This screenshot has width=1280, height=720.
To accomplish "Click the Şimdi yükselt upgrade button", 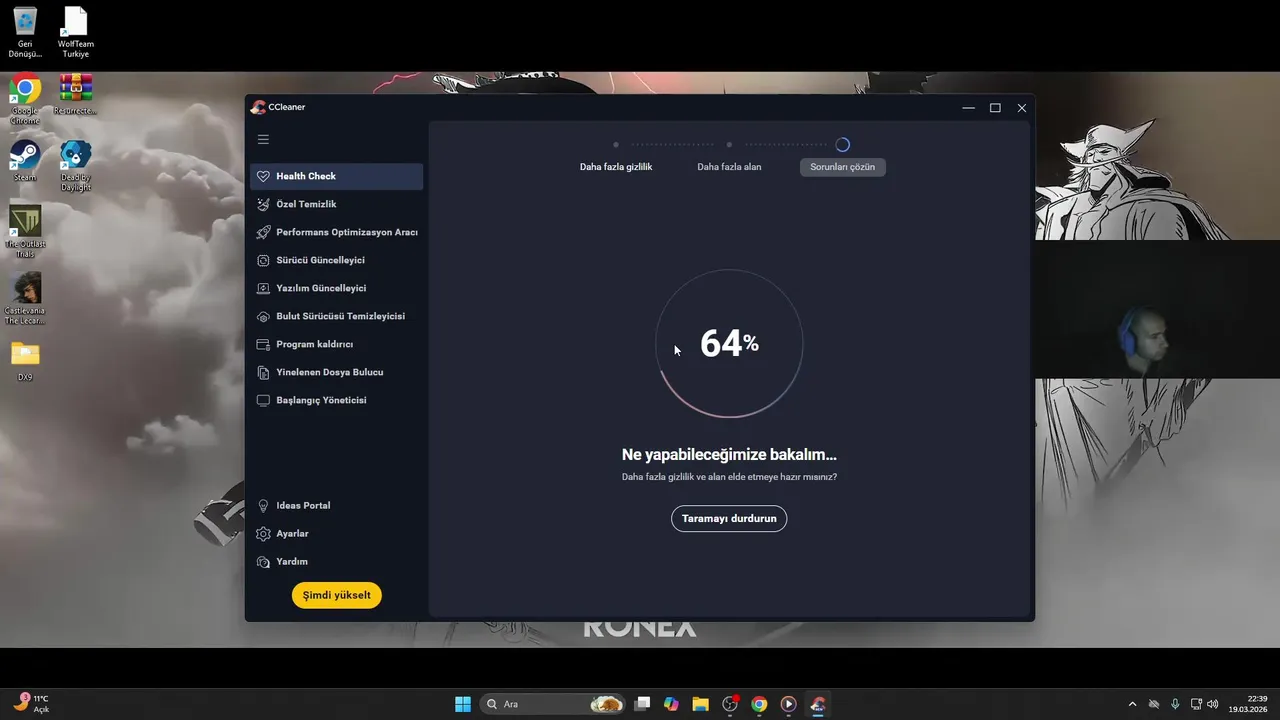I will coord(337,595).
